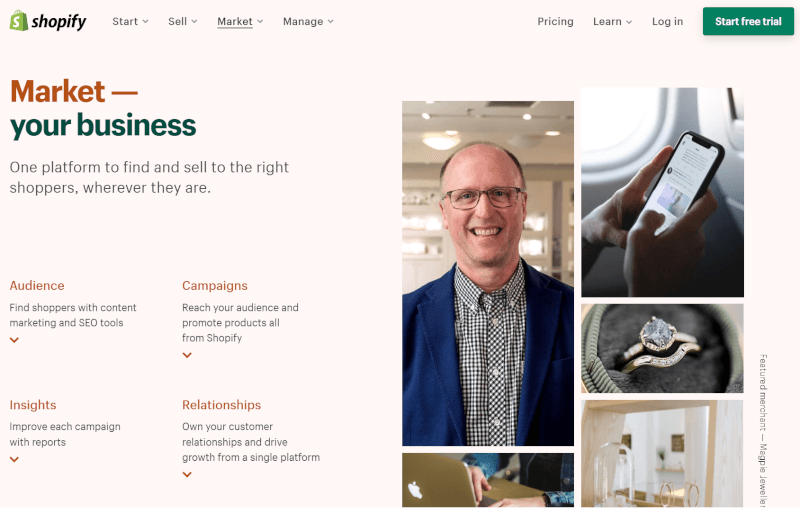The height and width of the screenshot is (514, 800).
Task: Open the Manage dropdown menu
Action: click(308, 21)
